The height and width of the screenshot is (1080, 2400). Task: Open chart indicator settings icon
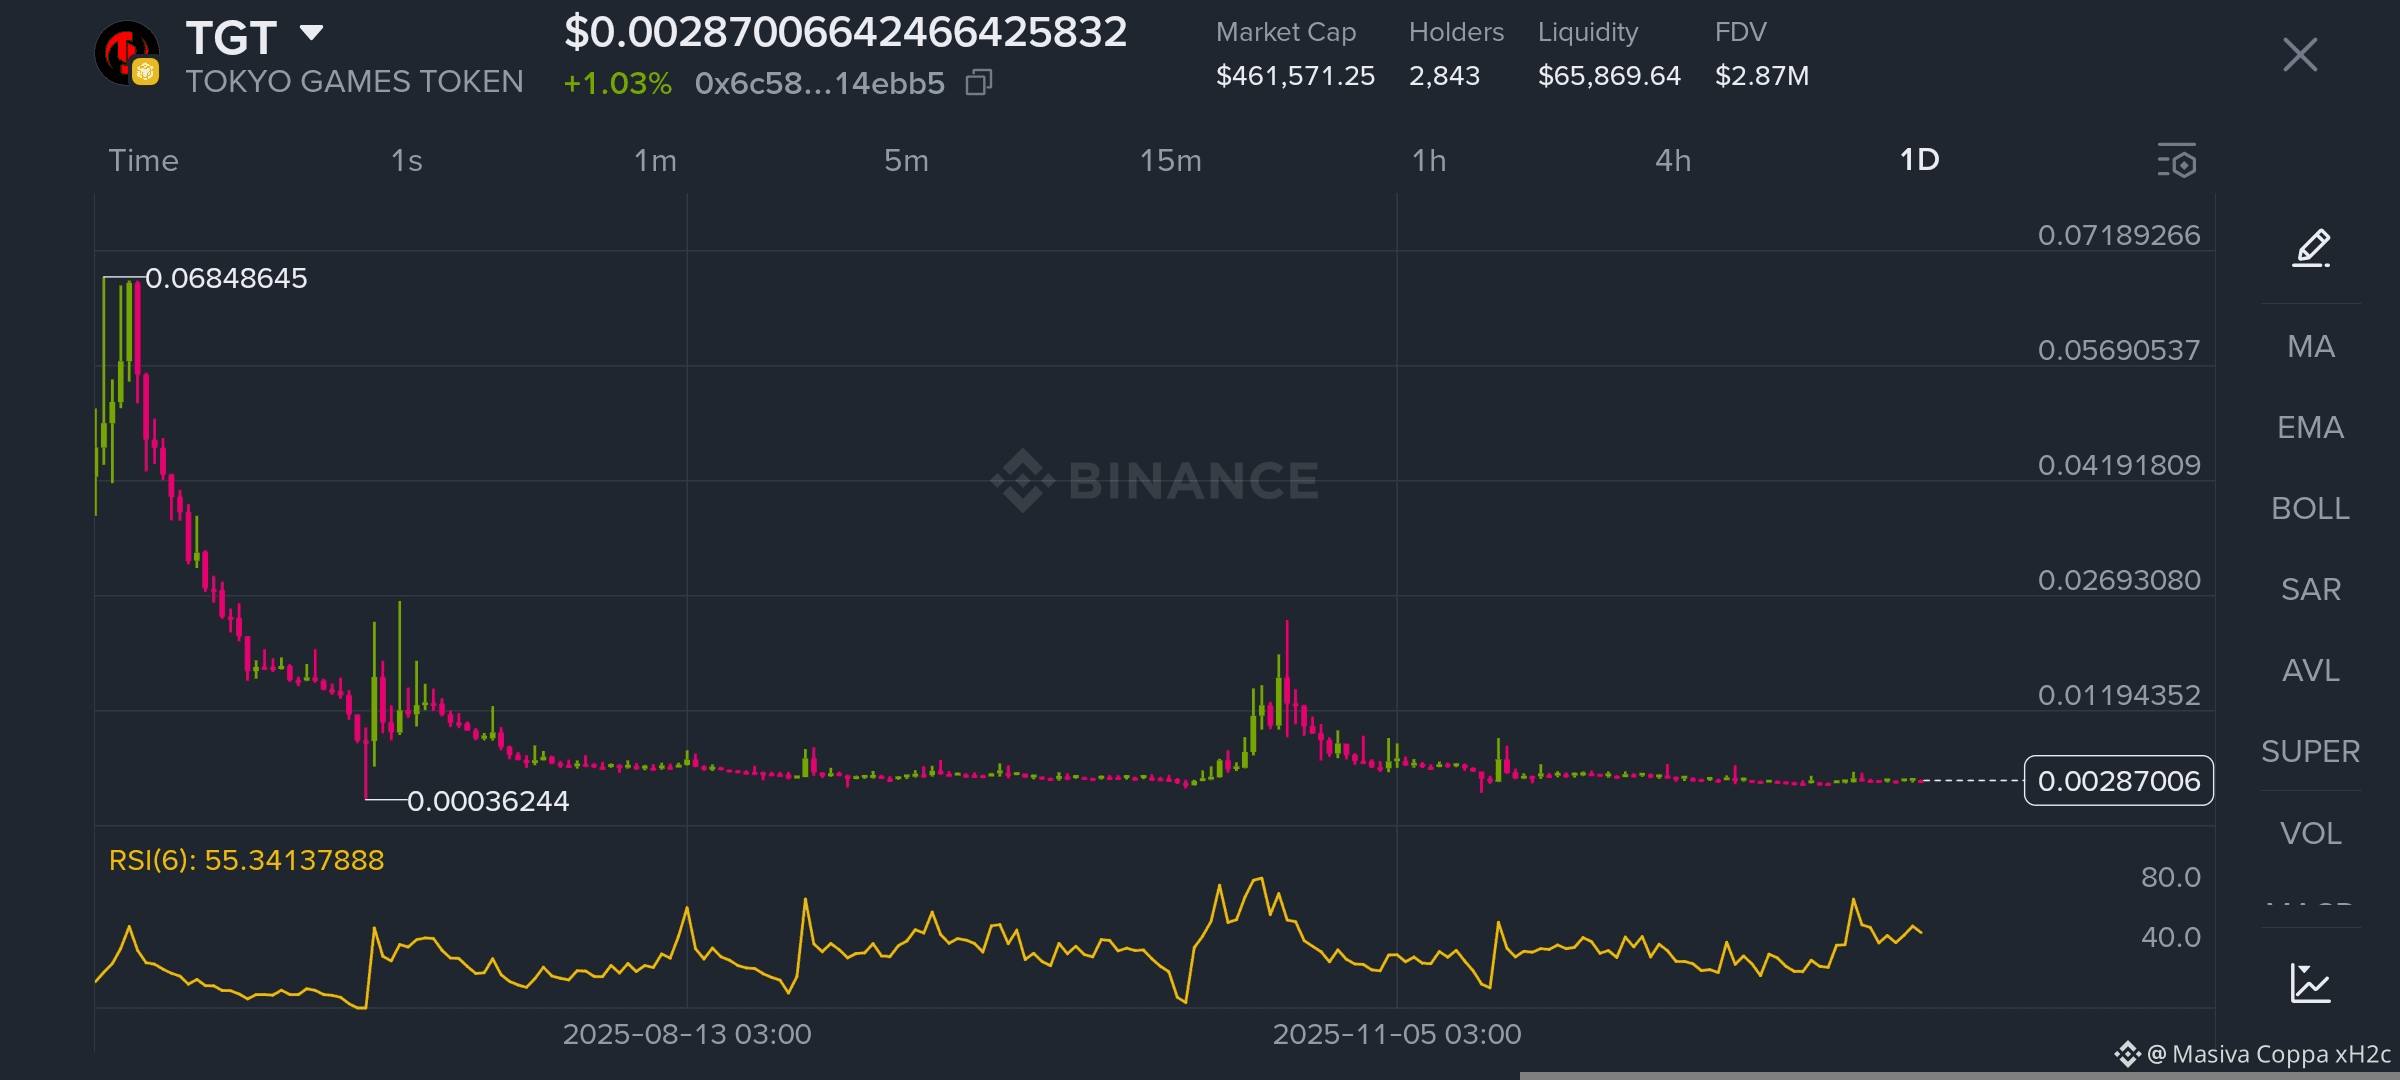click(x=2177, y=160)
